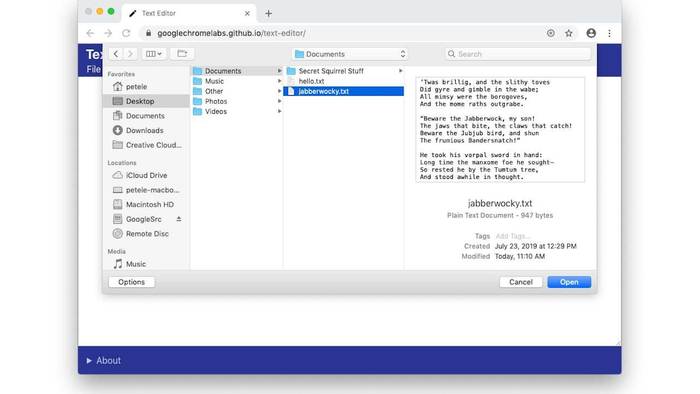Click the blue Open button
This screenshot has width=700, height=394.
point(569,282)
